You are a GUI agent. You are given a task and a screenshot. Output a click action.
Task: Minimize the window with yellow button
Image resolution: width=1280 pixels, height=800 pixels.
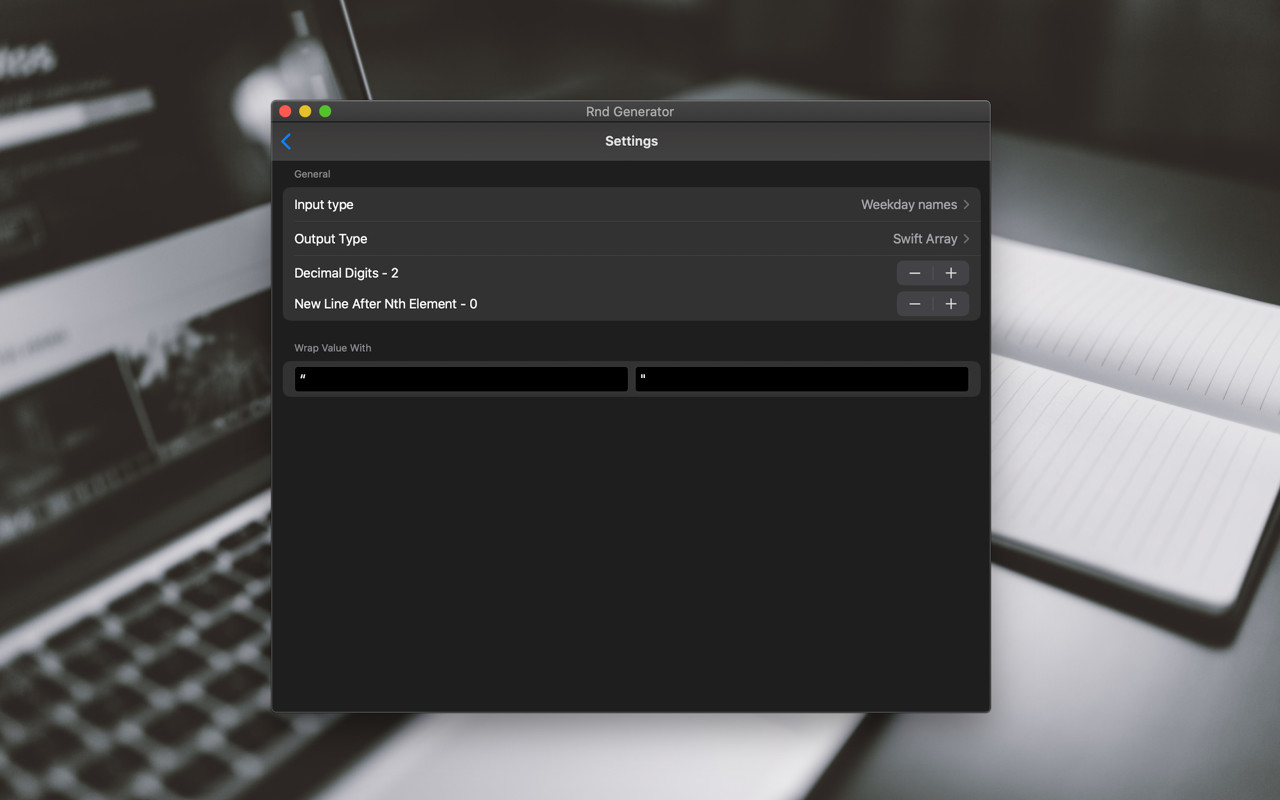click(305, 111)
